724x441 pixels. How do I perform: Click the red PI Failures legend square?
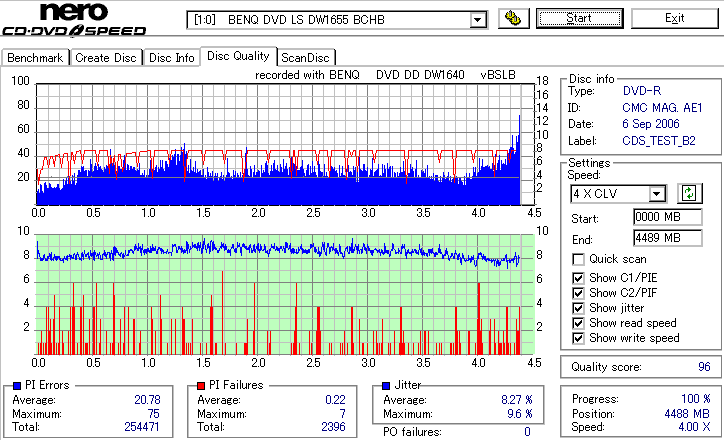201,386
